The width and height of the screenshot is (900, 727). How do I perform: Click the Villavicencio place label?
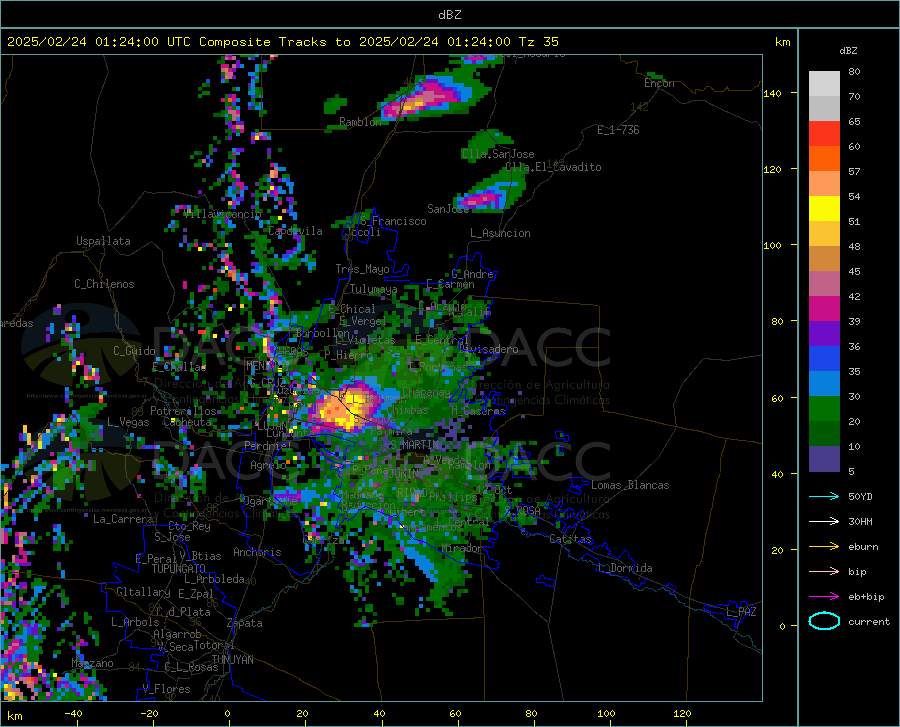[x=223, y=213]
